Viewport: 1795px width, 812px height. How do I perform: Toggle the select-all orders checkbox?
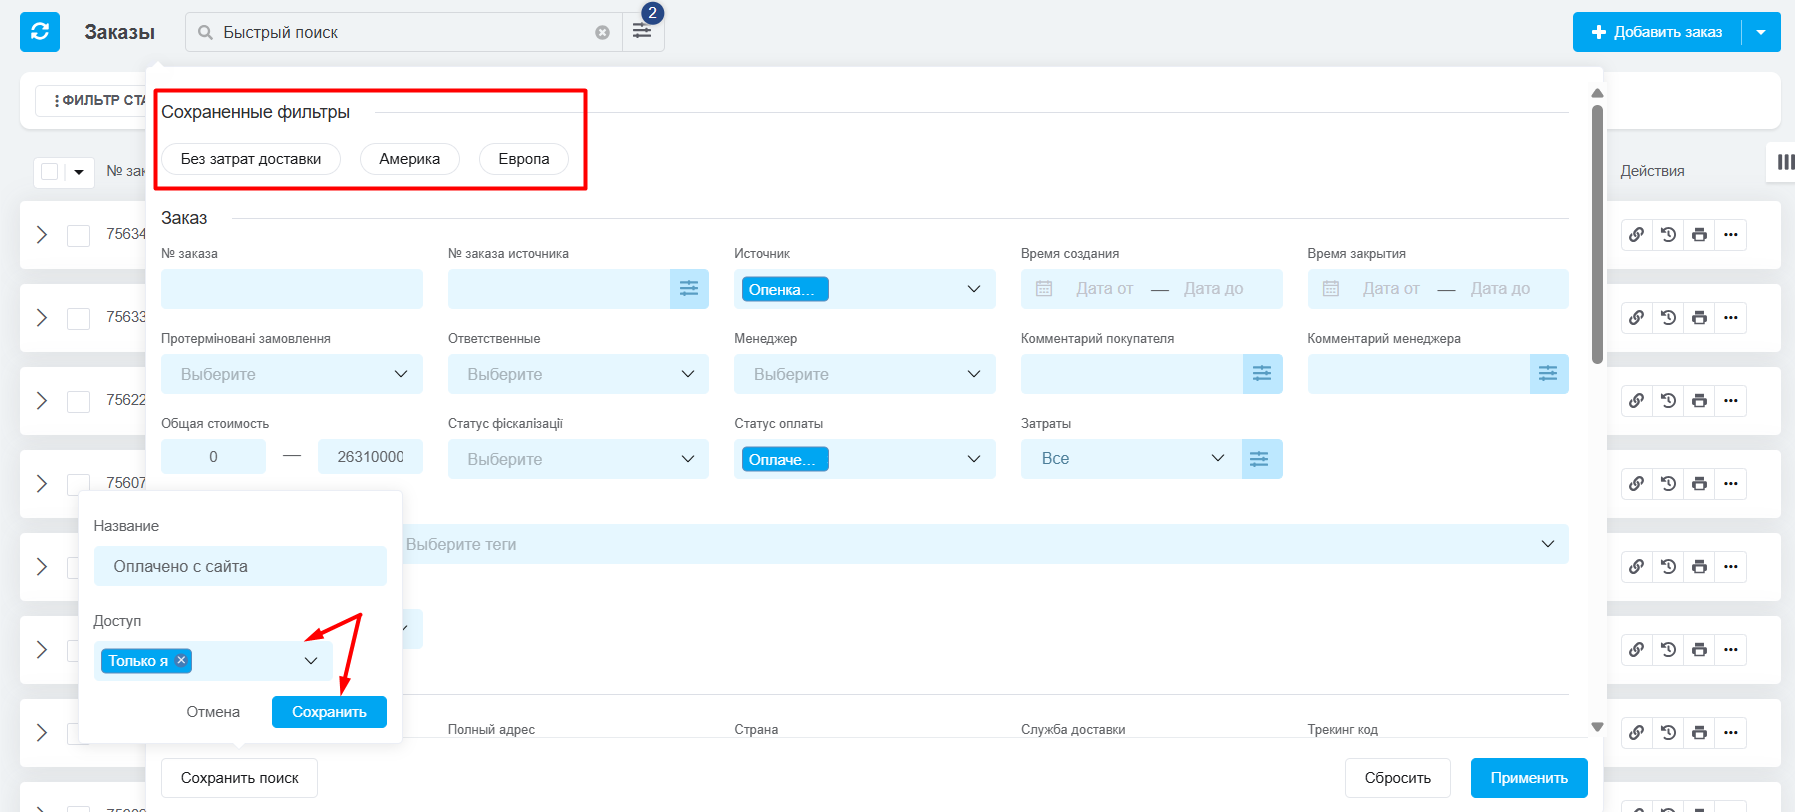click(x=50, y=172)
